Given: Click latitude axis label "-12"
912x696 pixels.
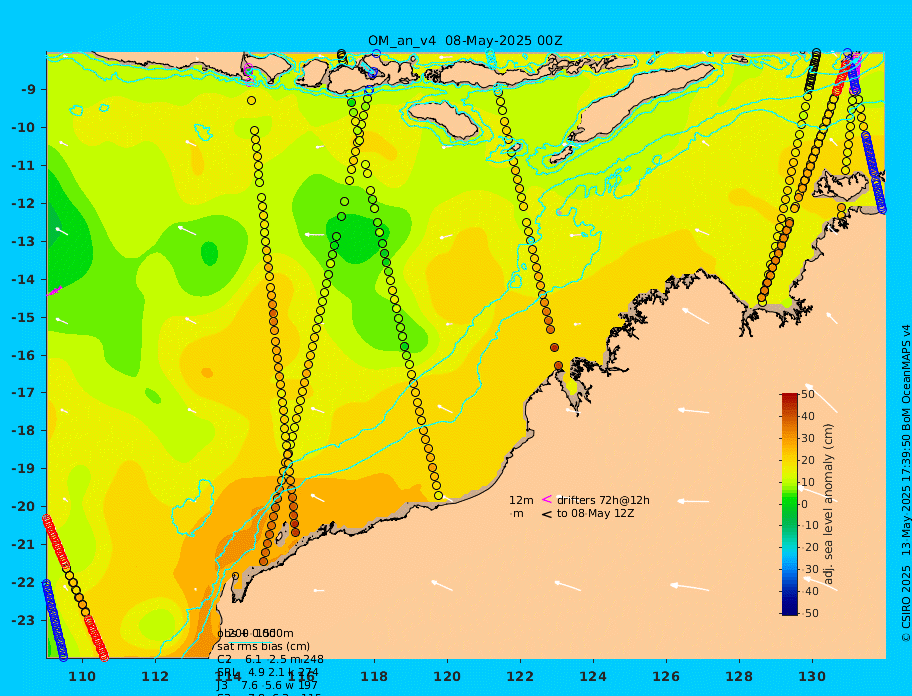Looking at the screenshot, I should click(x=23, y=204).
